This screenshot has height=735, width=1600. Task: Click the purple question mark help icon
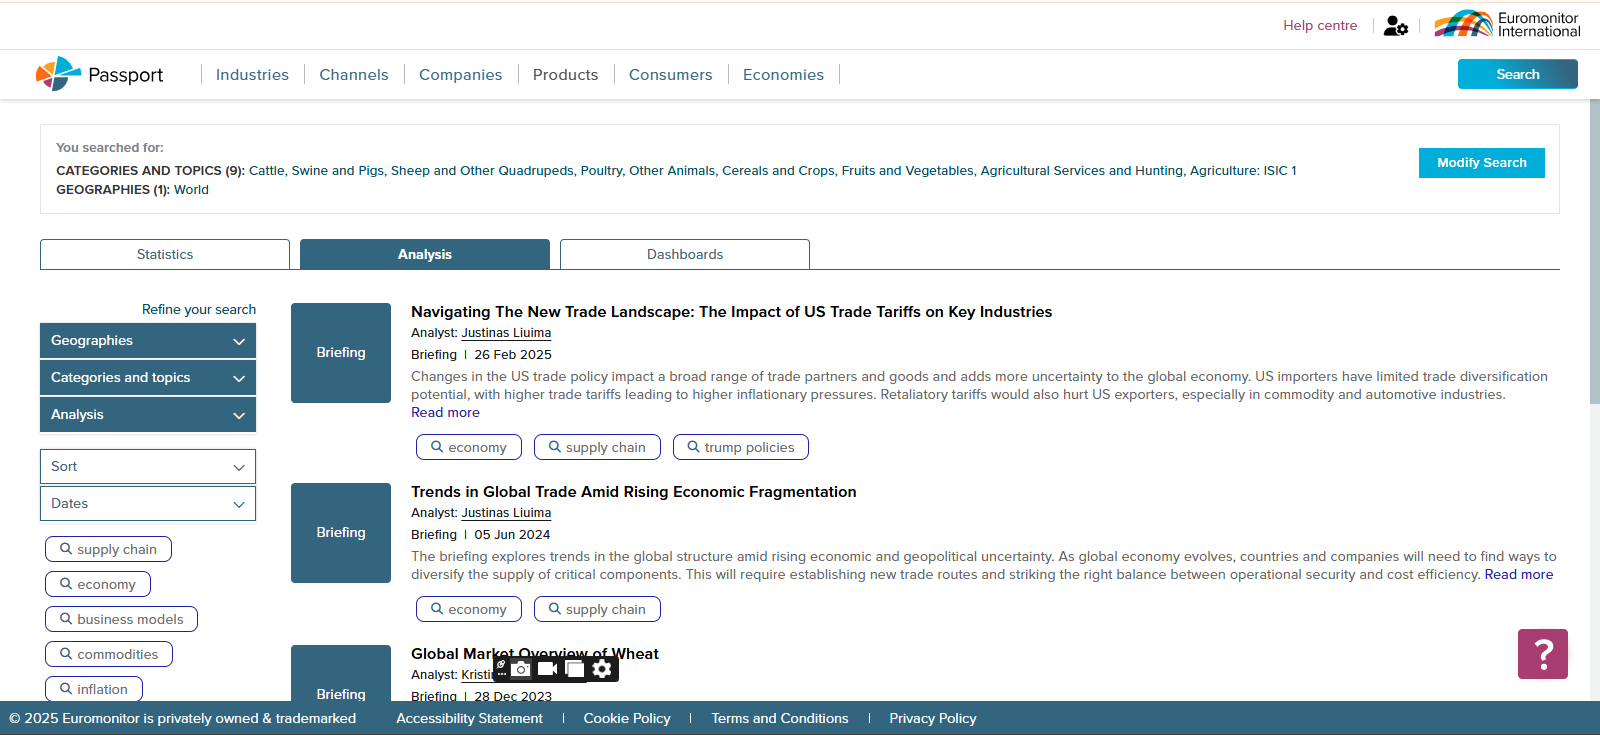click(x=1542, y=654)
